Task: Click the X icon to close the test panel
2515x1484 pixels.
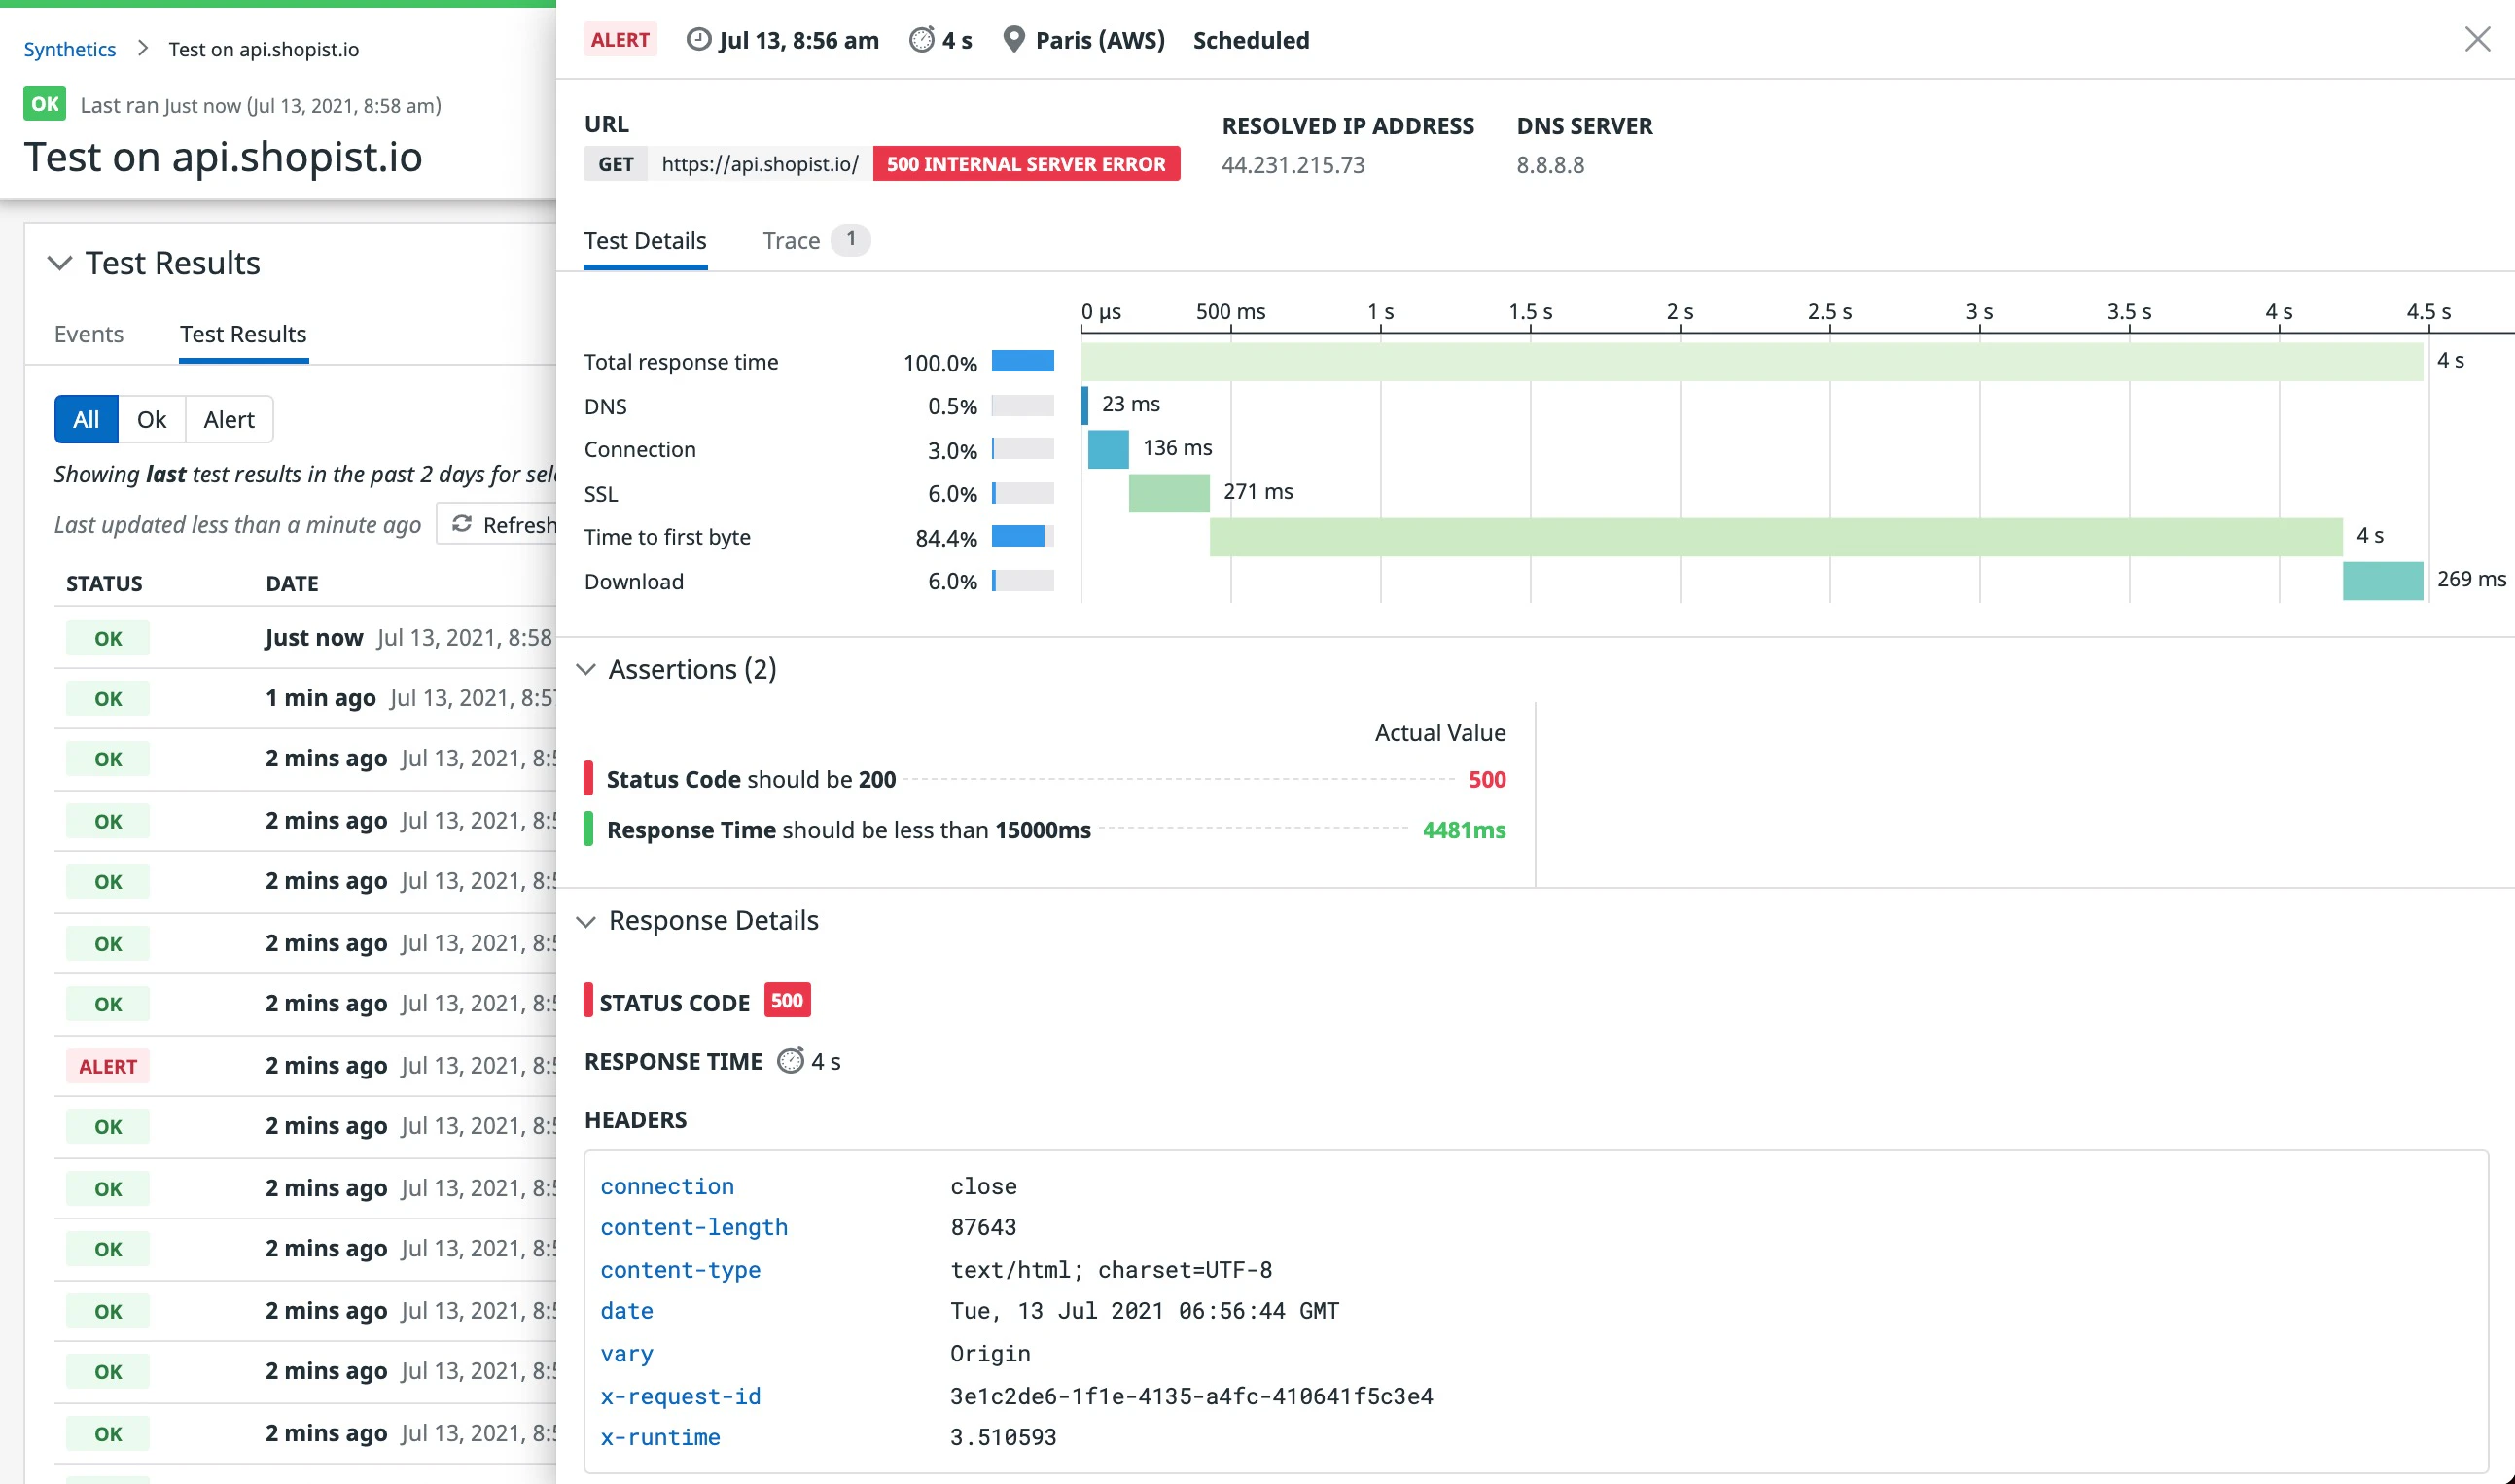Action: click(2477, 39)
